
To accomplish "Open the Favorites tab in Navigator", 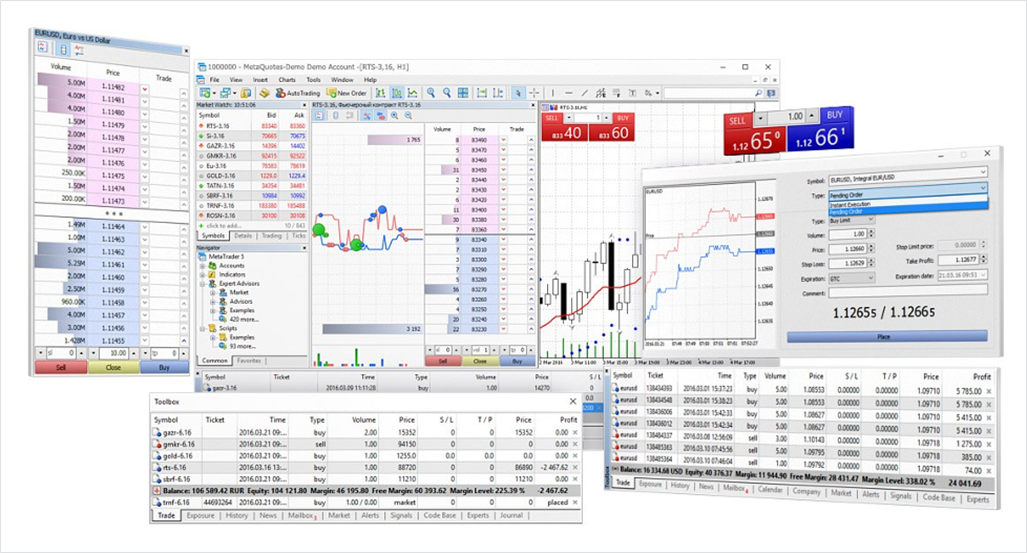I will pos(249,360).
